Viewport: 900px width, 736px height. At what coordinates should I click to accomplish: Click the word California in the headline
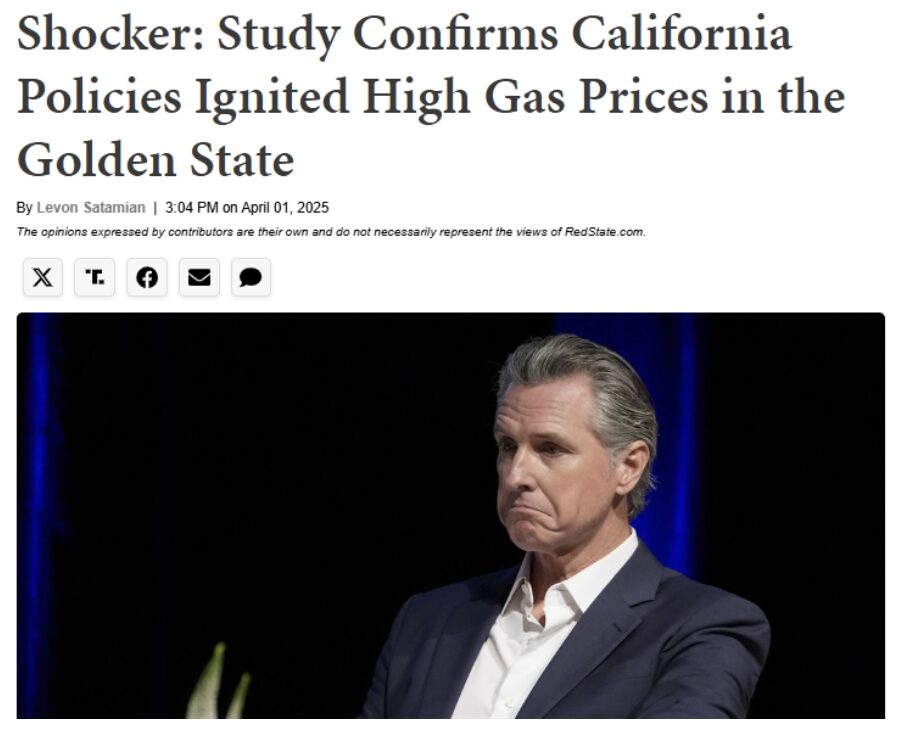[681, 34]
